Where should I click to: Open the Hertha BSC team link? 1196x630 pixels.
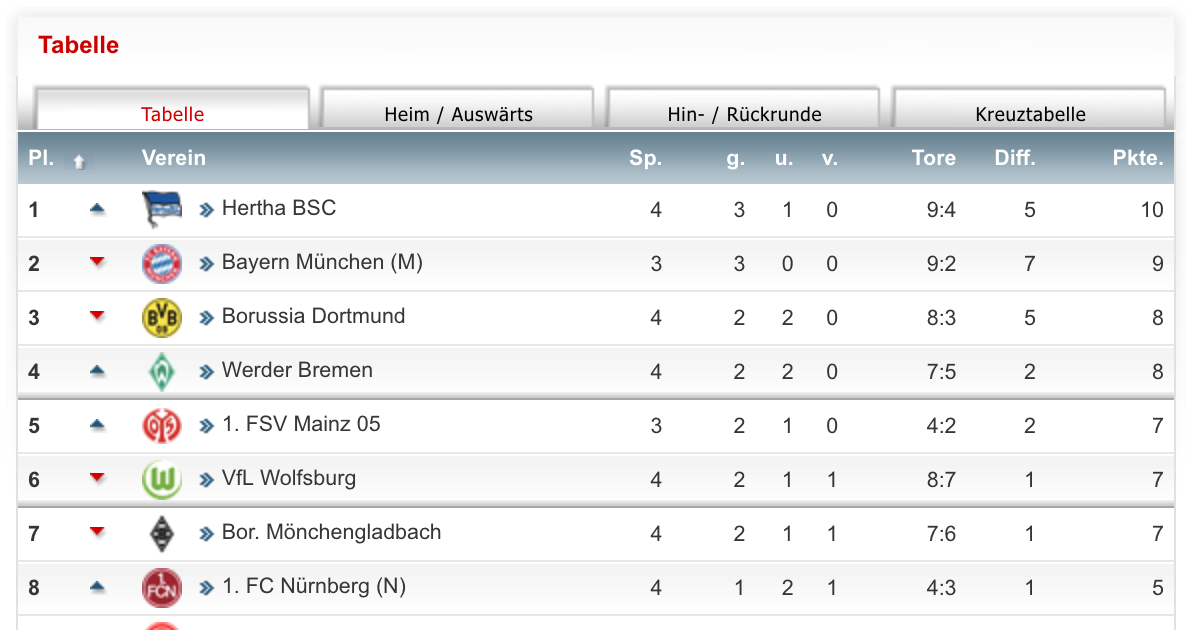point(278,208)
